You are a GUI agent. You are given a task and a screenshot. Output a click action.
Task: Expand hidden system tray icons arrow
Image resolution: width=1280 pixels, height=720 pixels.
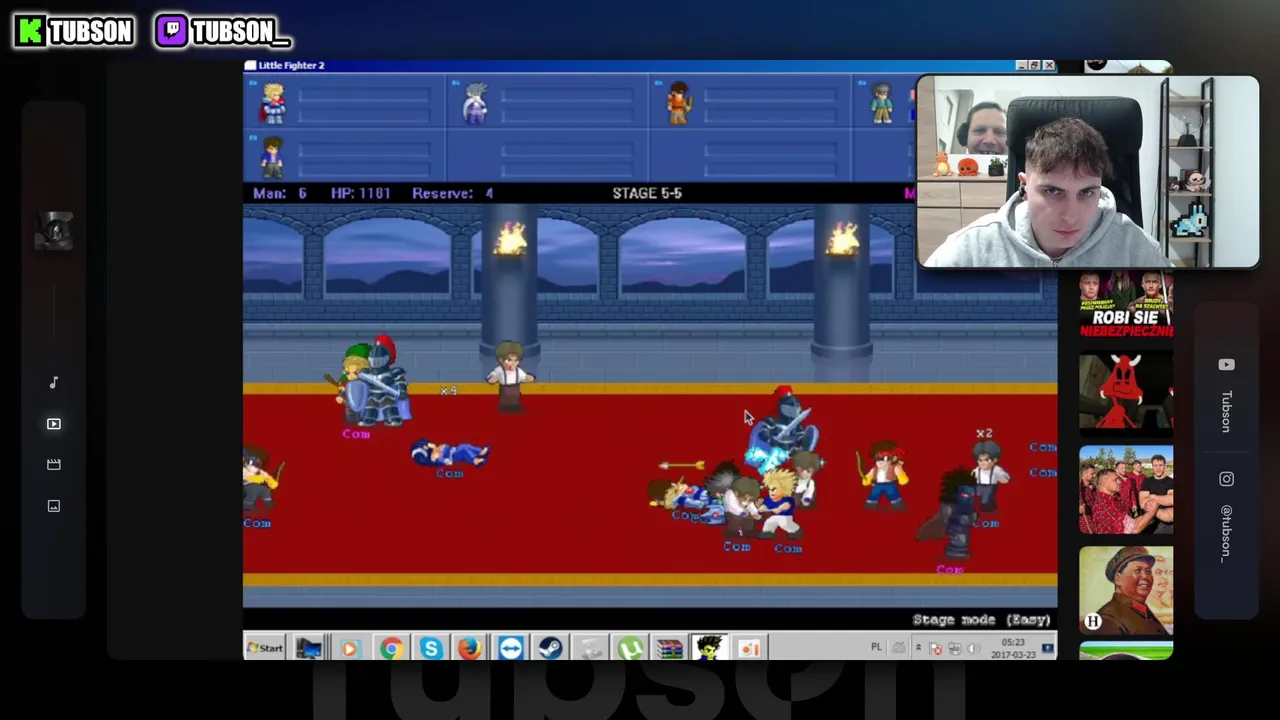pyautogui.click(x=918, y=648)
